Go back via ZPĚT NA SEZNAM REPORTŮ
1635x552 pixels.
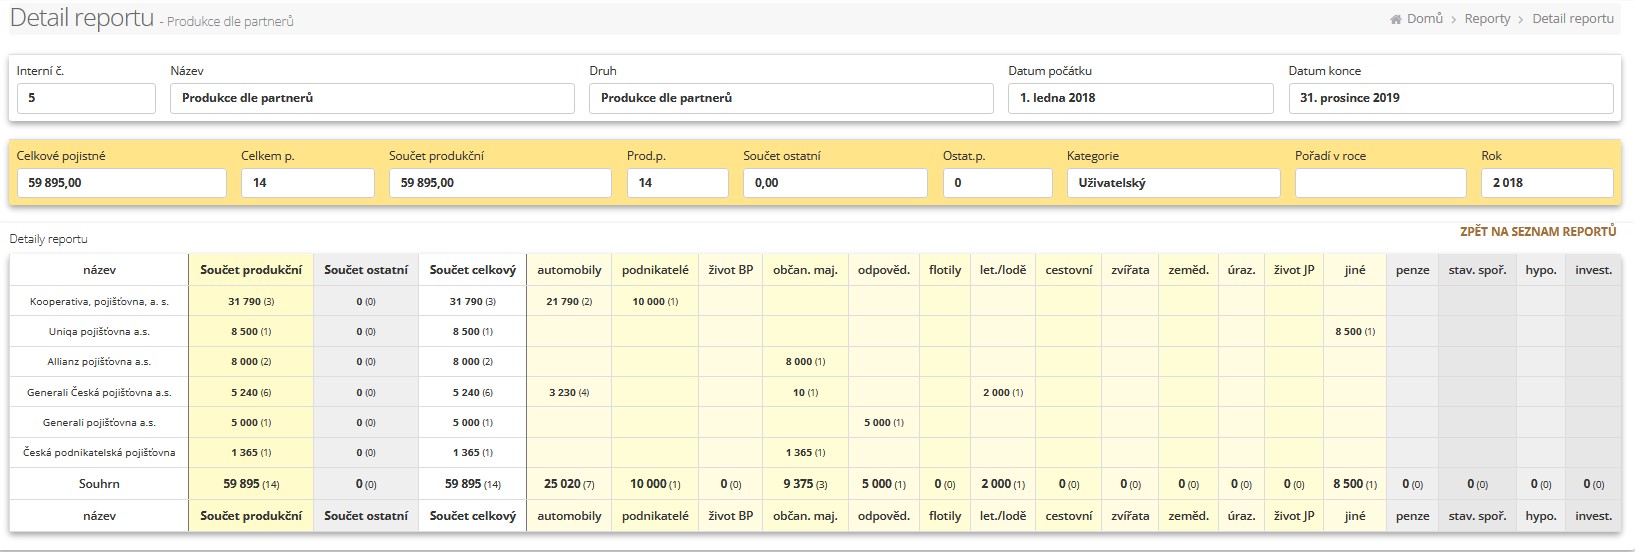1538,231
